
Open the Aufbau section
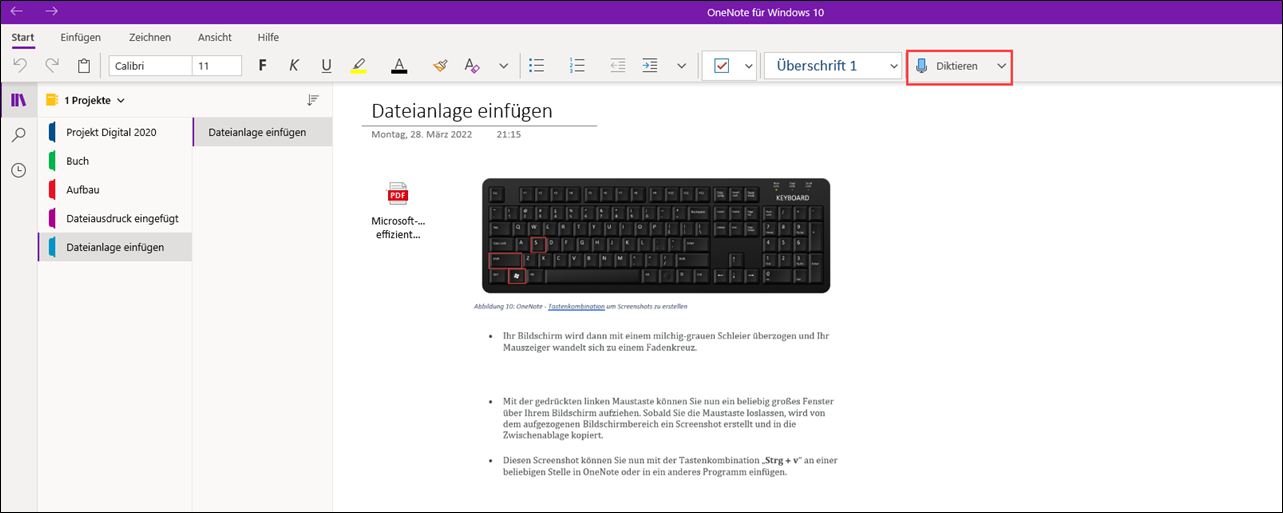[x=115, y=189]
